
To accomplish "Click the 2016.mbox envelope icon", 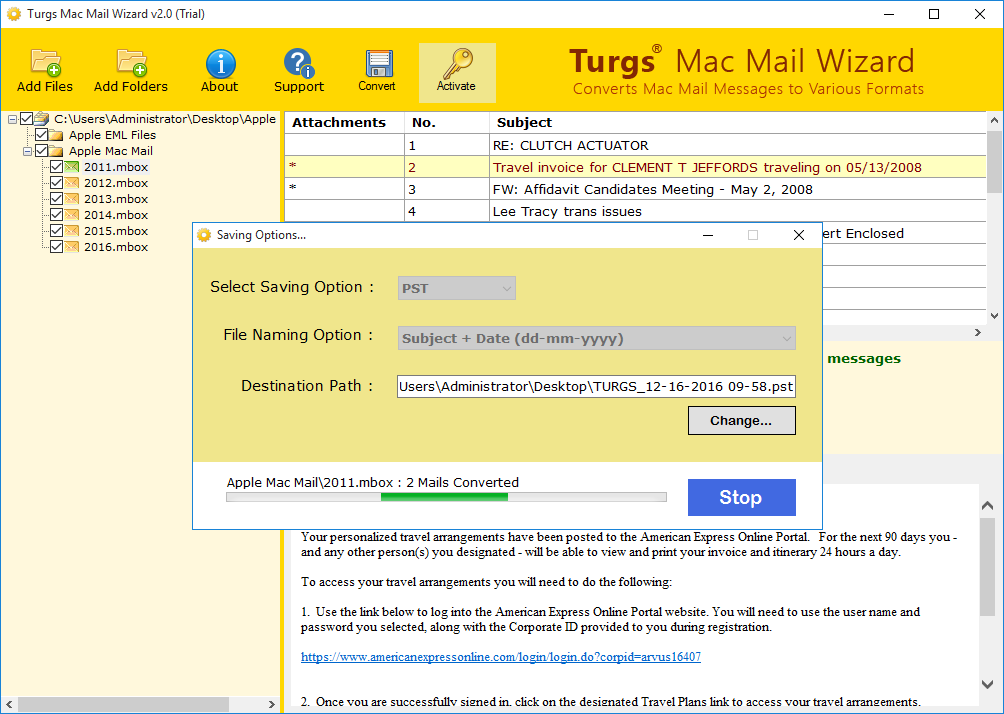I will pos(72,247).
